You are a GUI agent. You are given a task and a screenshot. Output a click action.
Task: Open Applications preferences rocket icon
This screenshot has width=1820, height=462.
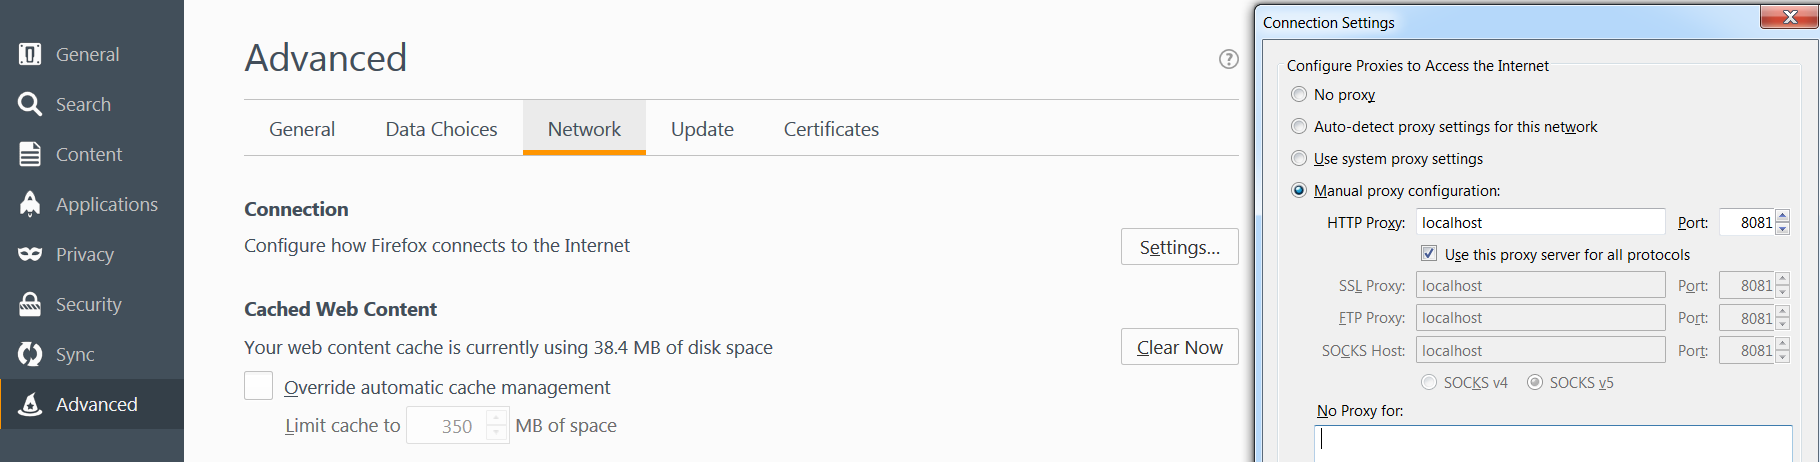30,204
